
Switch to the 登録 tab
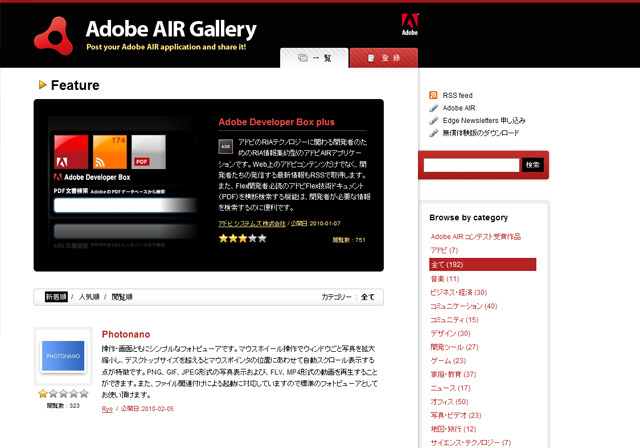pos(384,58)
